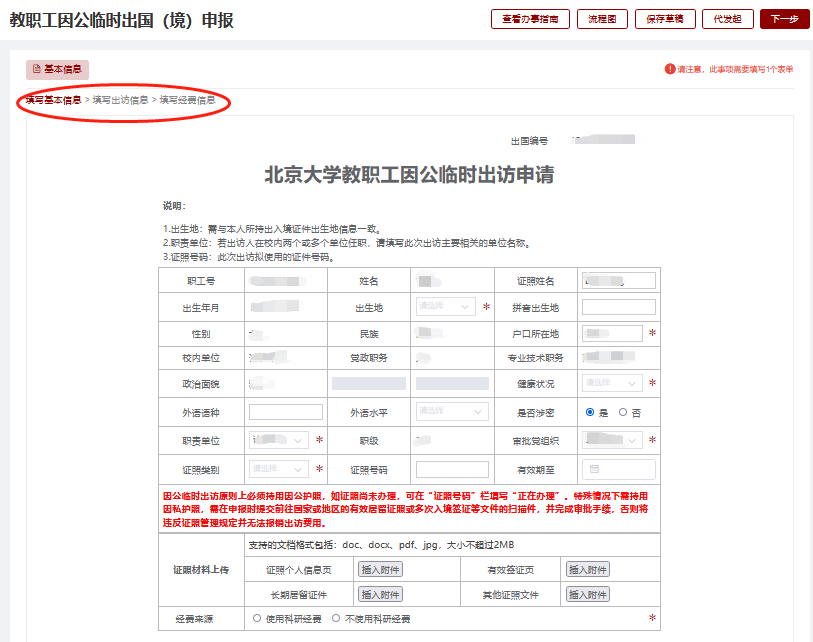Choose 使用科研经费 radio option
The height and width of the screenshot is (642, 813).
coord(257,619)
